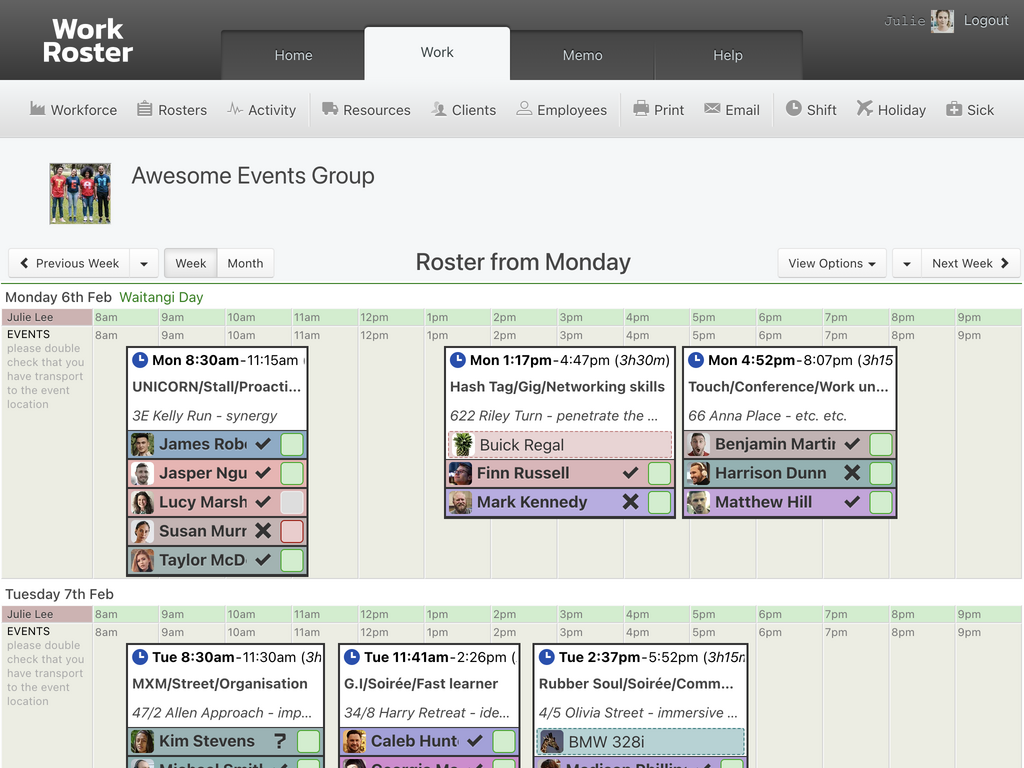Screen dimensions: 1024x768
Task: Open the View Options dropdown
Action: (831, 263)
